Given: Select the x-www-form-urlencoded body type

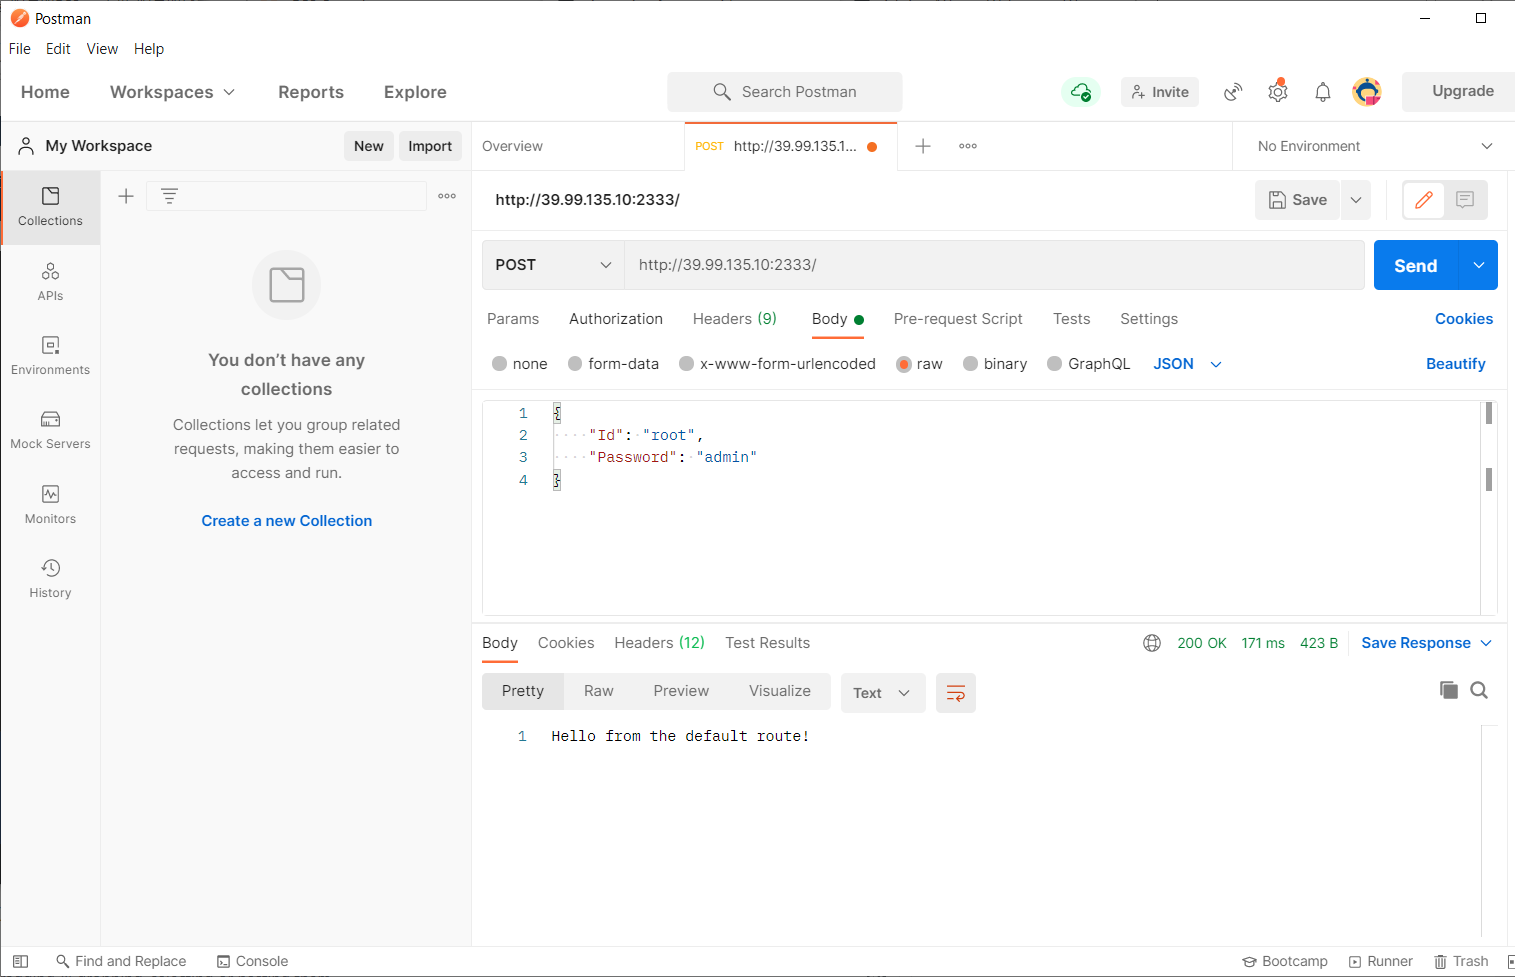Looking at the screenshot, I should tap(777, 364).
